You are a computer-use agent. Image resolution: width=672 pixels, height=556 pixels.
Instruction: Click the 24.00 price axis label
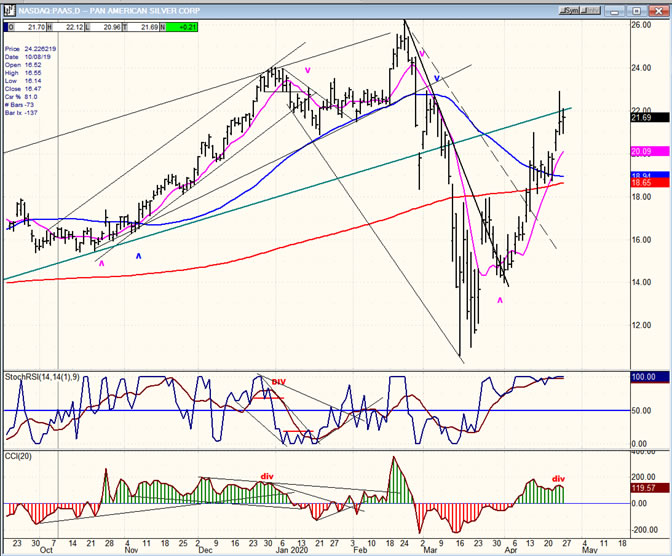(x=642, y=68)
